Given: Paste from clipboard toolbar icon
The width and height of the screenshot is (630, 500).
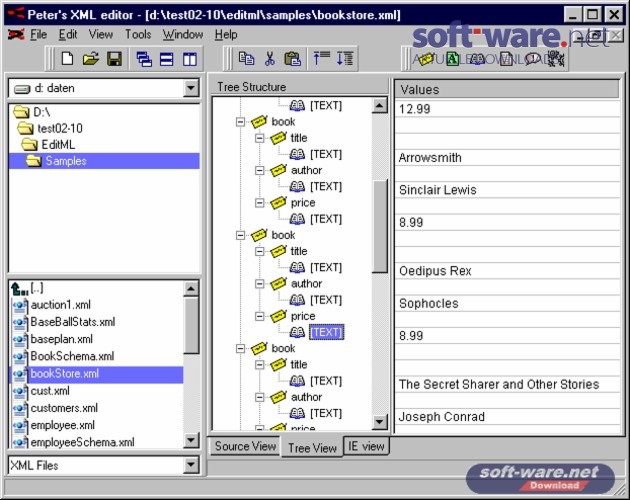Looking at the screenshot, I should [292, 59].
